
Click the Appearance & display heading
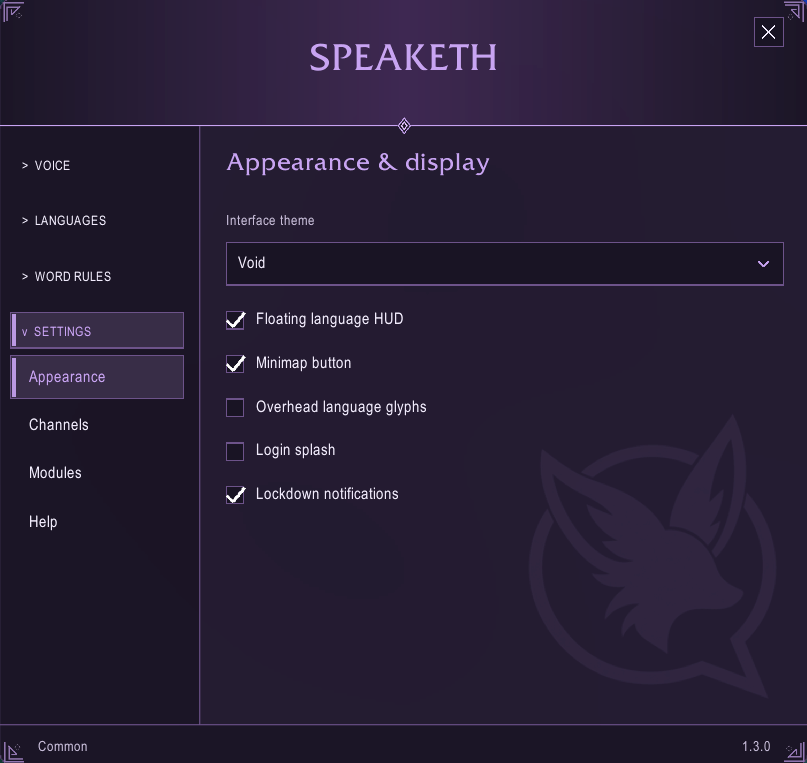point(358,163)
